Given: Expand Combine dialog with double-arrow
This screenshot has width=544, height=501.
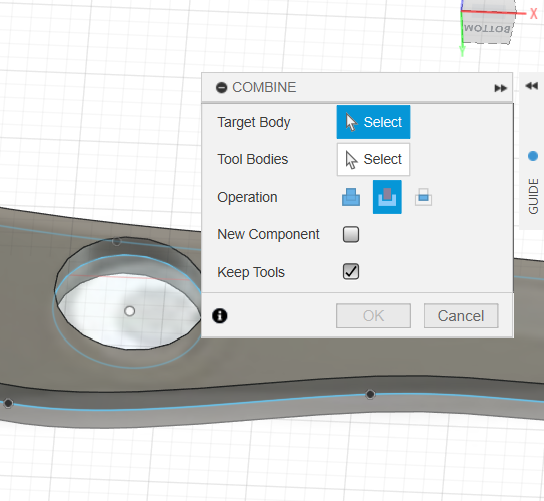Looking at the screenshot, I should pyautogui.click(x=500, y=88).
